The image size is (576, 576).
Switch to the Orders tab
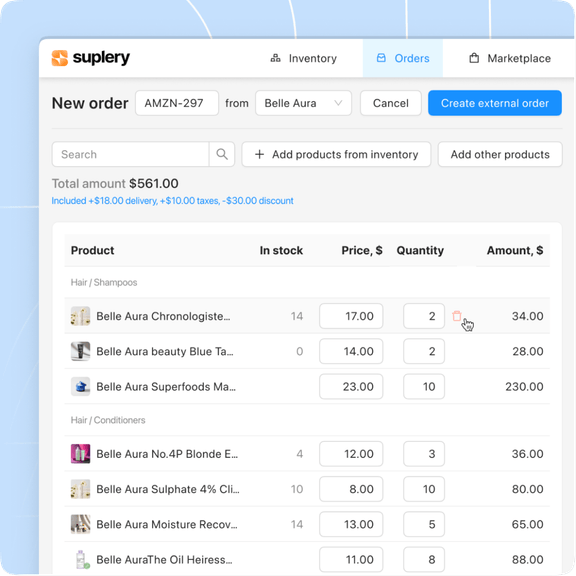(403, 58)
